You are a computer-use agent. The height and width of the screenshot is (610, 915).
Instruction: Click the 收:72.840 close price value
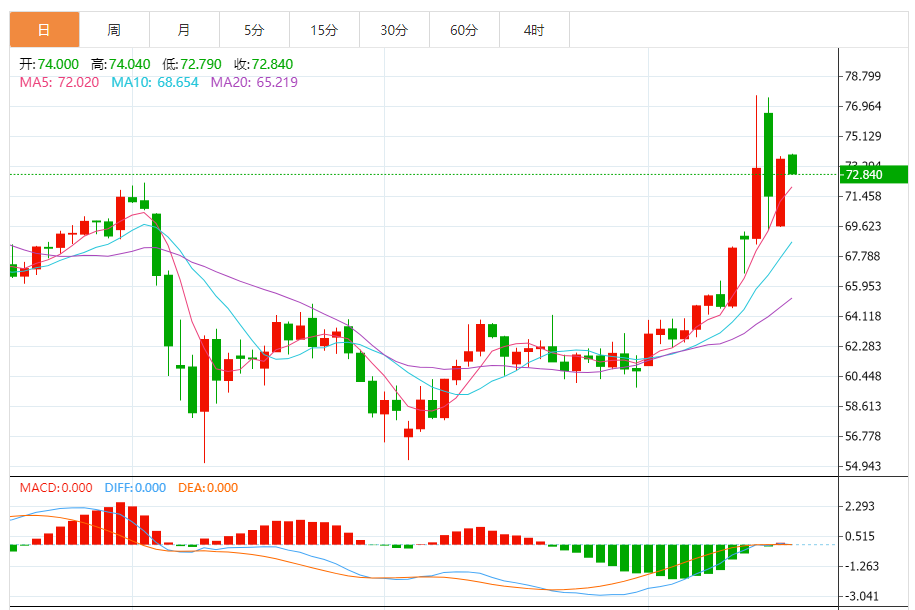[264, 64]
